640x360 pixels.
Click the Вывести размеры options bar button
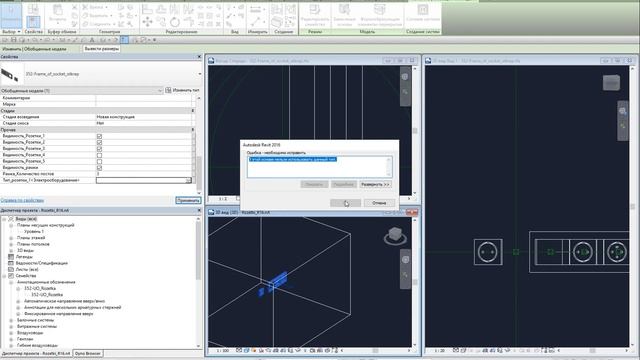tap(102, 49)
